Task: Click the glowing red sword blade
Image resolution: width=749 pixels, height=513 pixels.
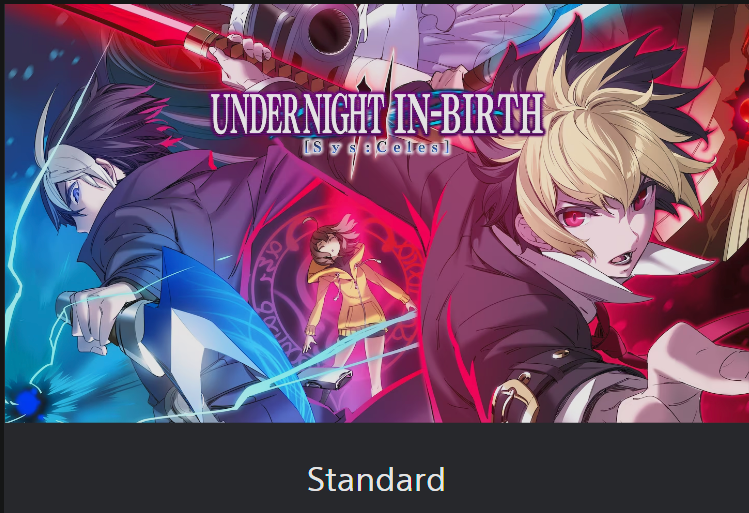Action: click(124, 24)
